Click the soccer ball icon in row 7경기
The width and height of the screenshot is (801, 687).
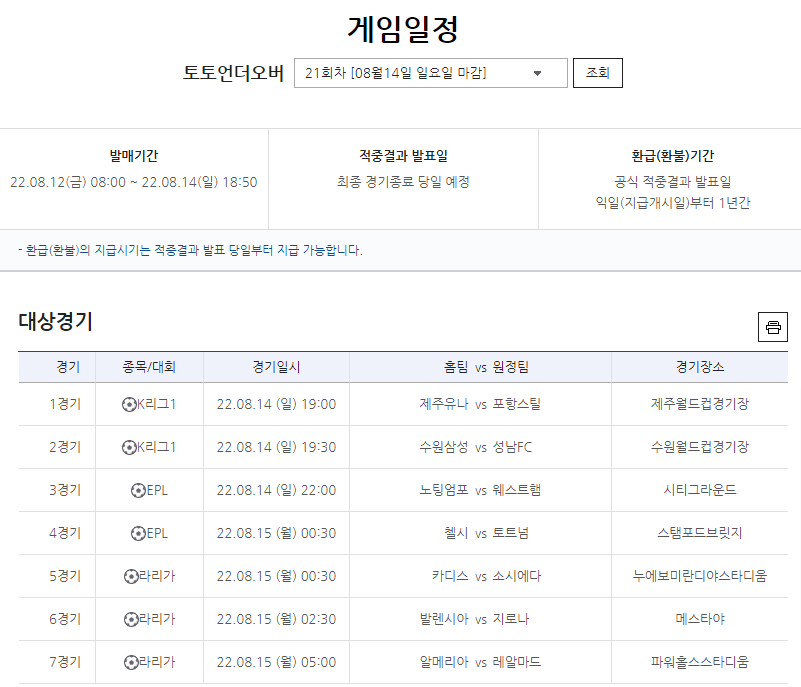pos(131,662)
